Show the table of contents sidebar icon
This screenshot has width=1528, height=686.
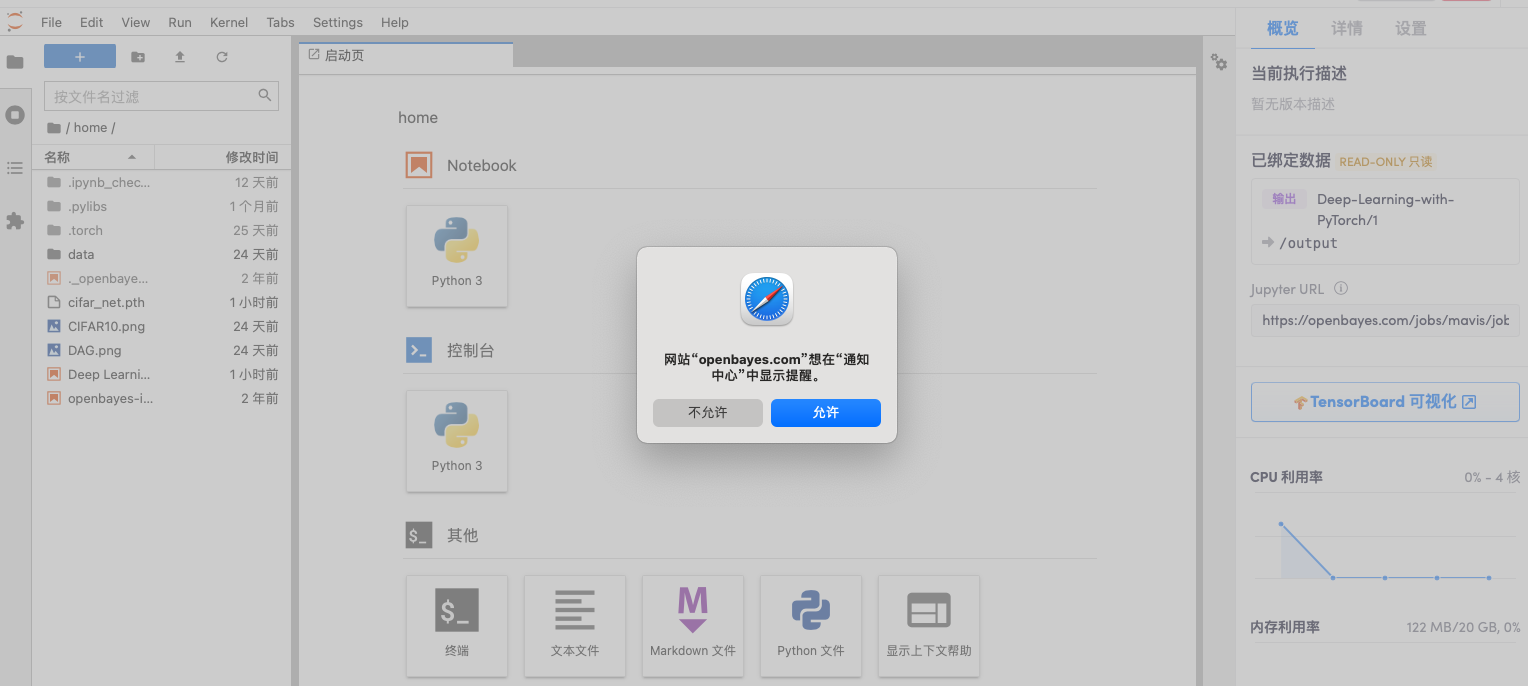click(x=15, y=168)
